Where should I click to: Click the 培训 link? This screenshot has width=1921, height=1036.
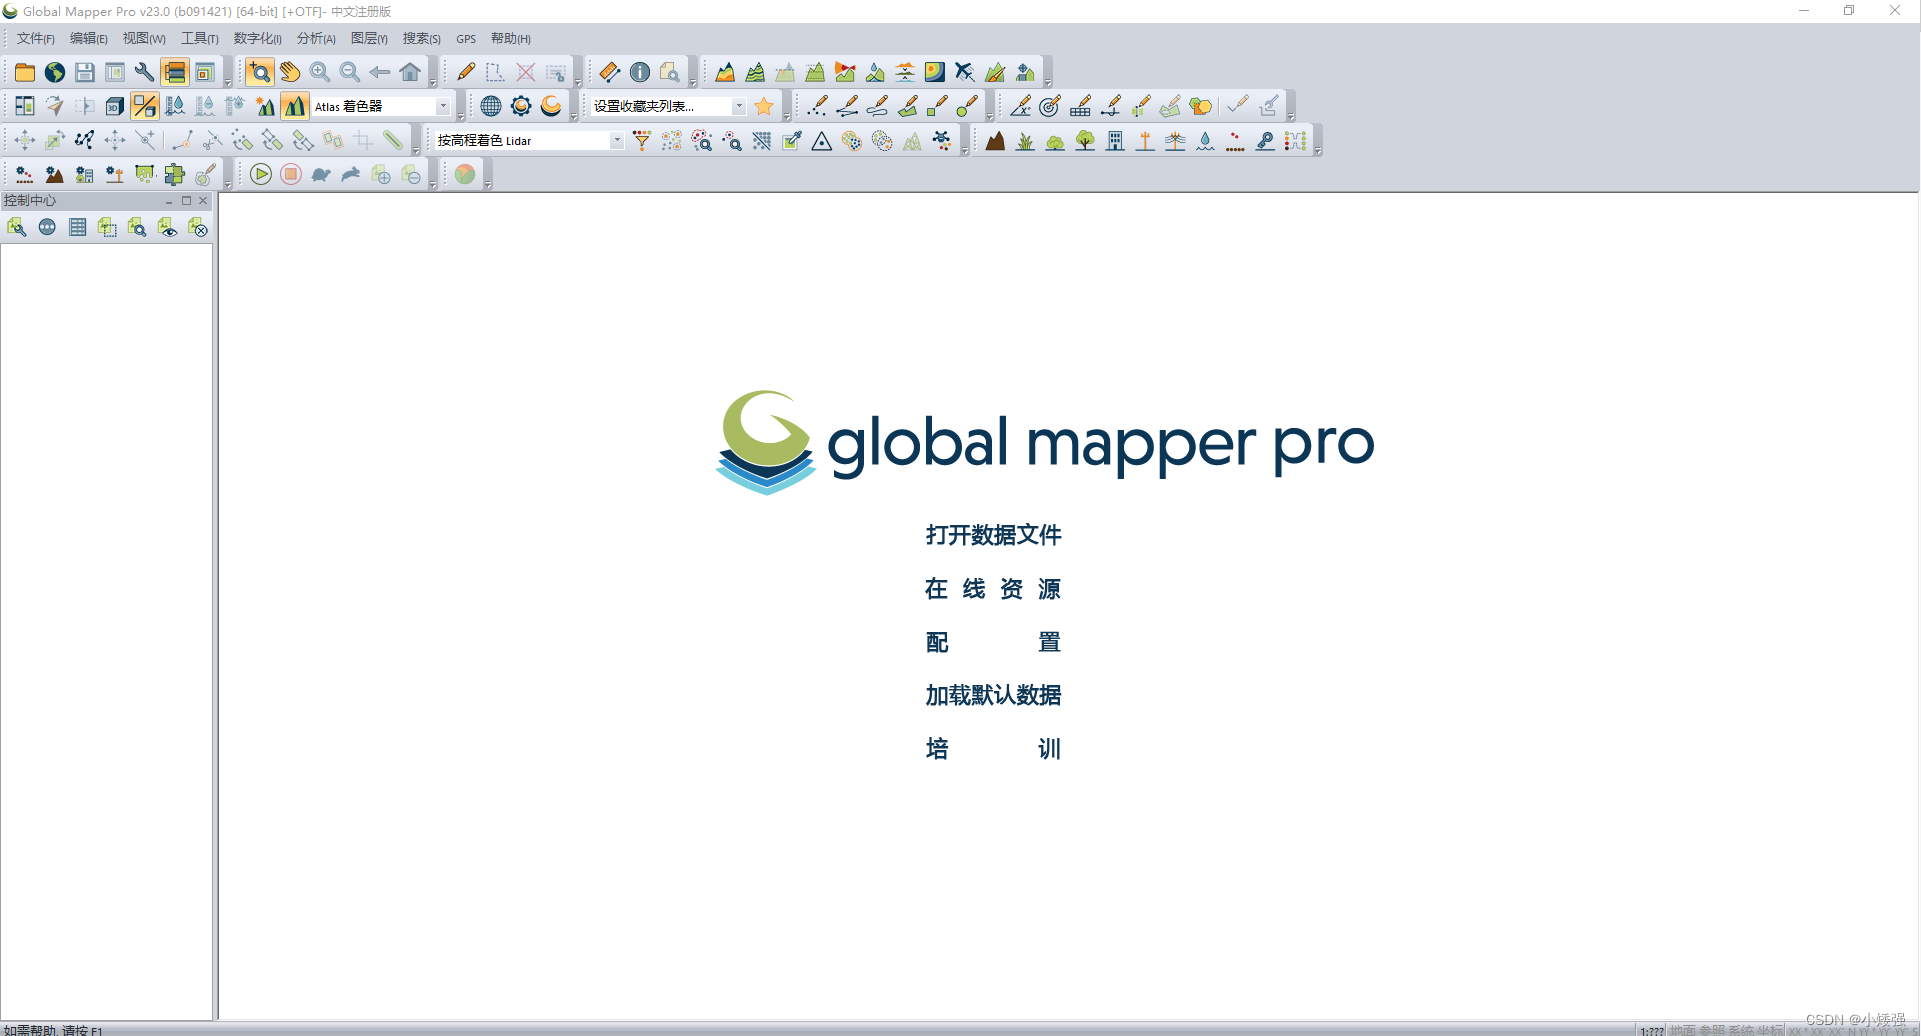(993, 749)
